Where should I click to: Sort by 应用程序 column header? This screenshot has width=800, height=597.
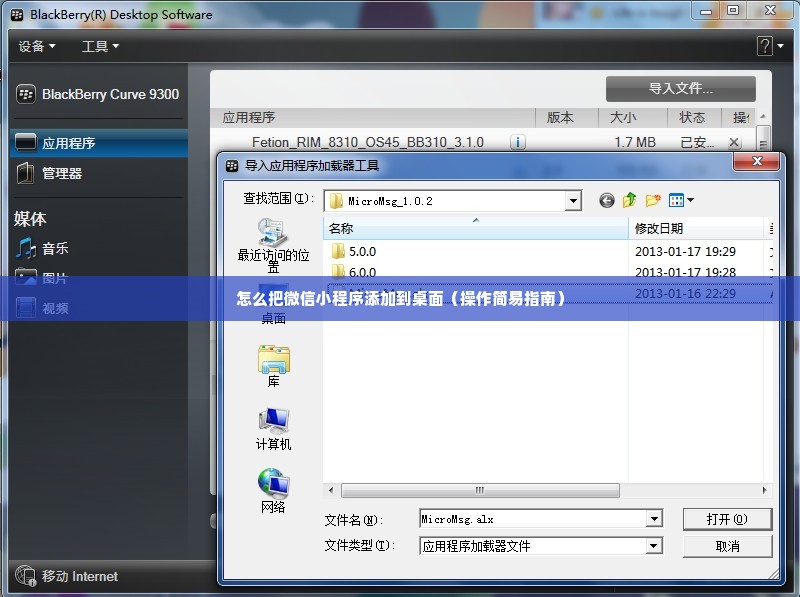coord(373,118)
